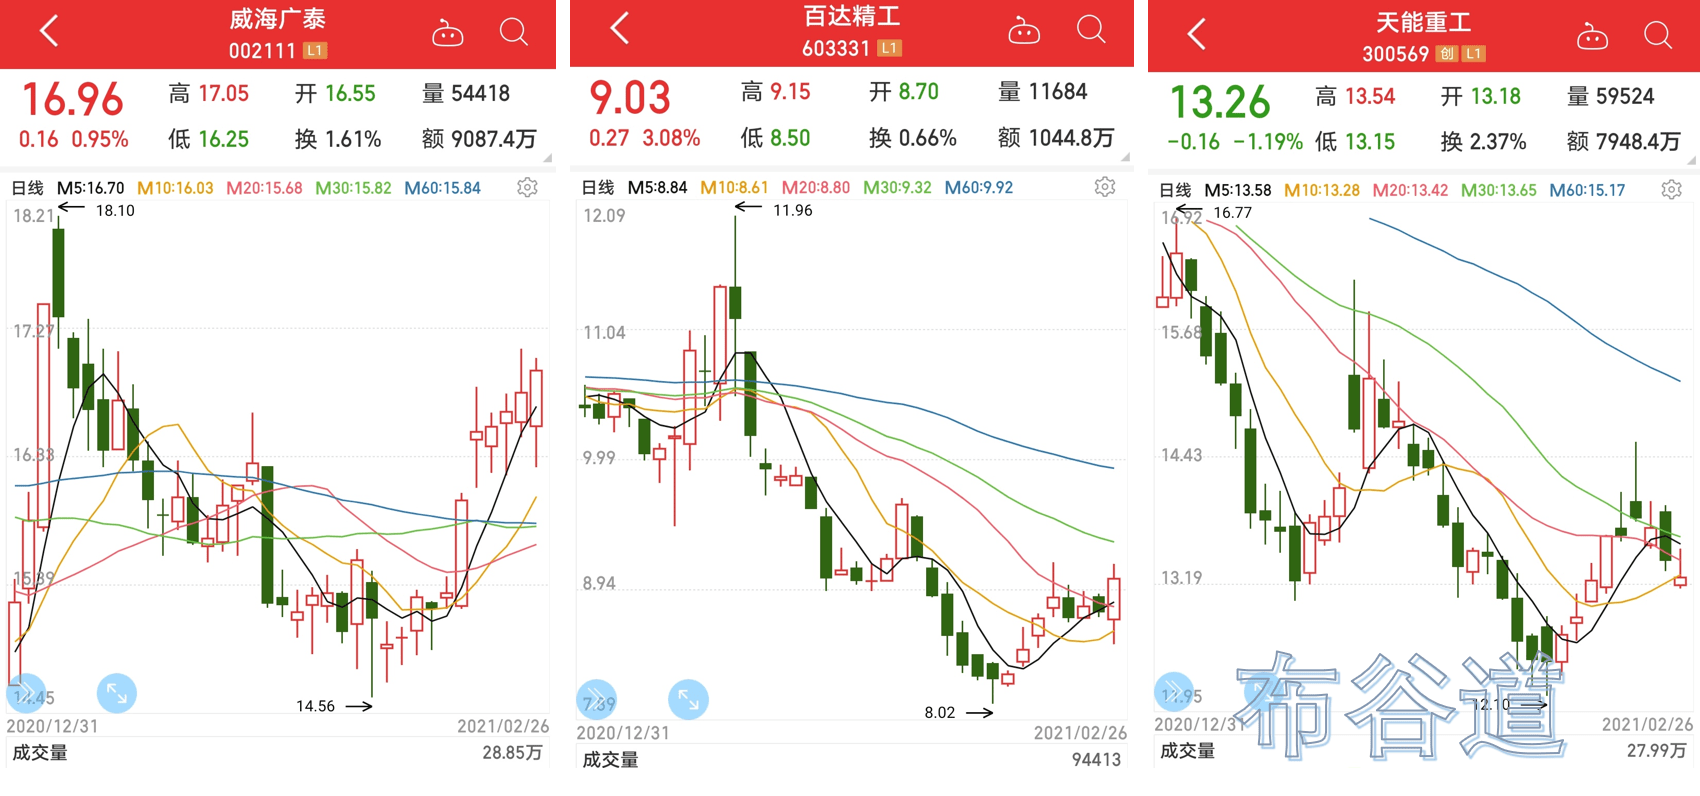The image size is (1700, 796).
Task: Tap M5:8.84 moving average label
Action: click(x=657, y=187)
